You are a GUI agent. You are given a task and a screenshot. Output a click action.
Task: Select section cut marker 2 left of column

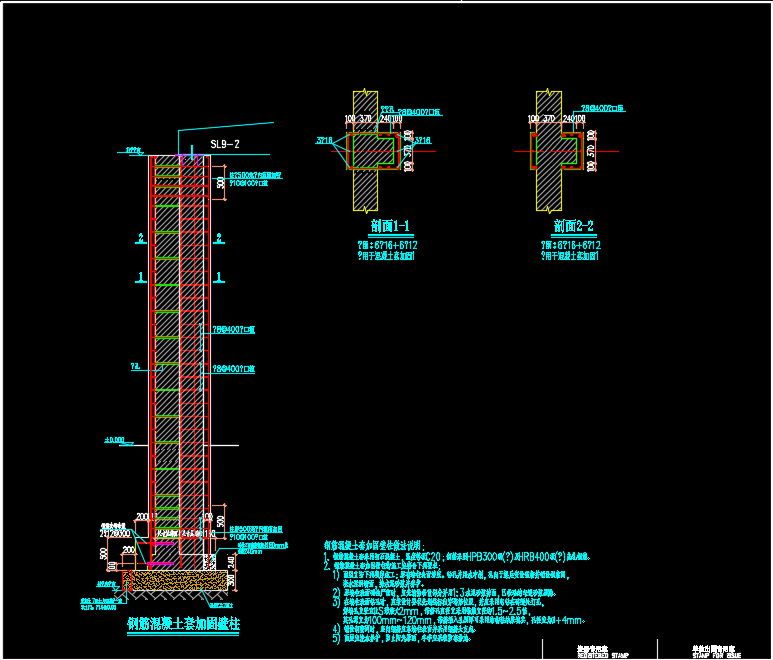[x=141, y=238]
